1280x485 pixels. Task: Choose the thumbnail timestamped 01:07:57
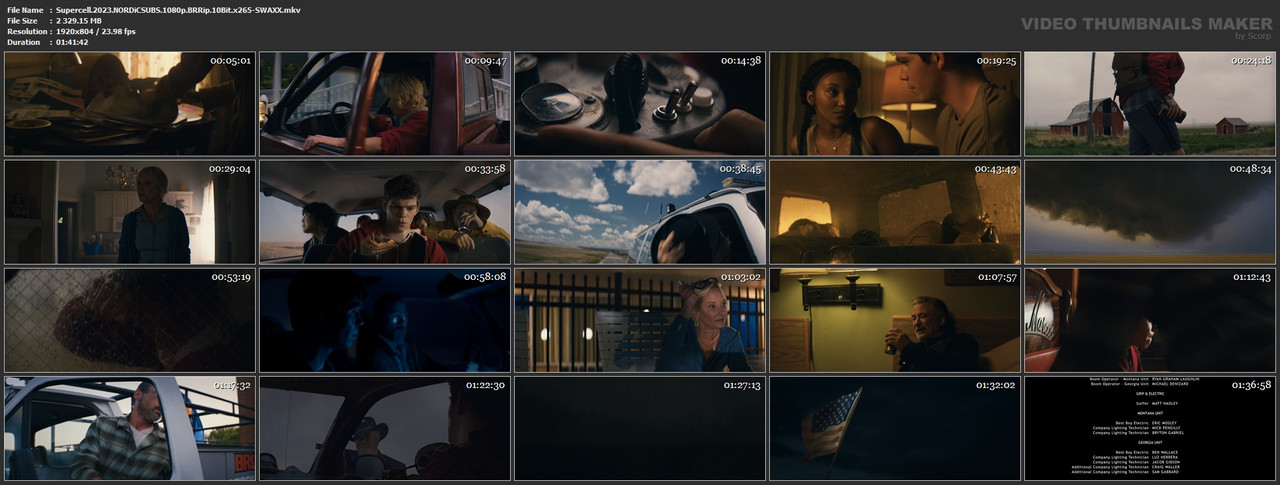click(x=895, y=320)
